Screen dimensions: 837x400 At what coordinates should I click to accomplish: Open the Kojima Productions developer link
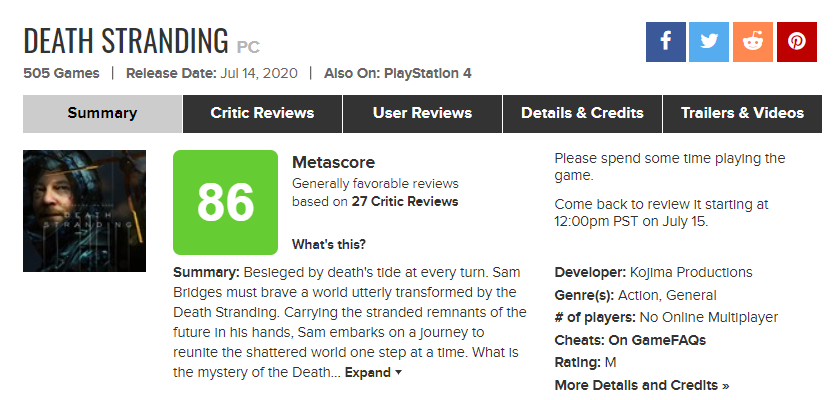[691, 272]
